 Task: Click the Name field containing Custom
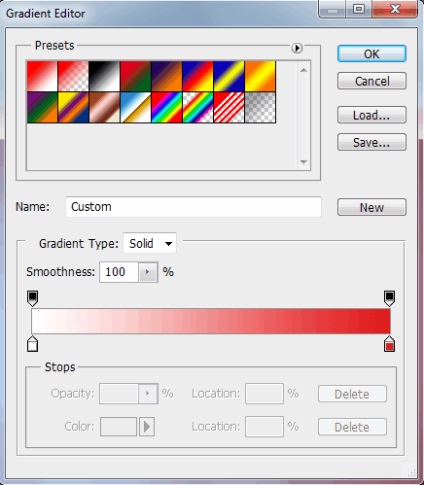(193, 207)
